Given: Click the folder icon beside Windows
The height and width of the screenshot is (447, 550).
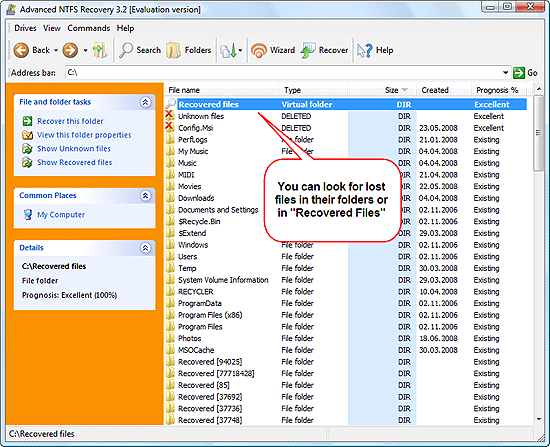Looking at the screenshot, I should coord(170,244).
